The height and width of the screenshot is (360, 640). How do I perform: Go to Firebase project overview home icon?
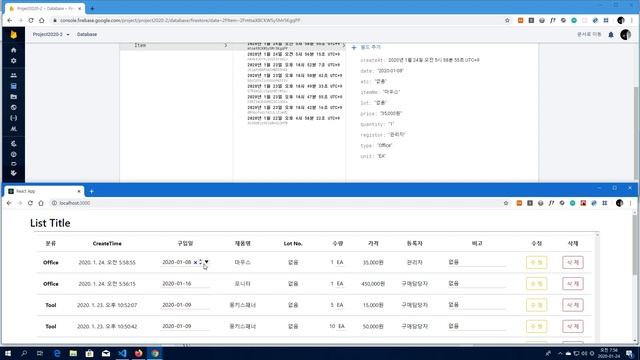pyautogui.click(x=13, y=50)
